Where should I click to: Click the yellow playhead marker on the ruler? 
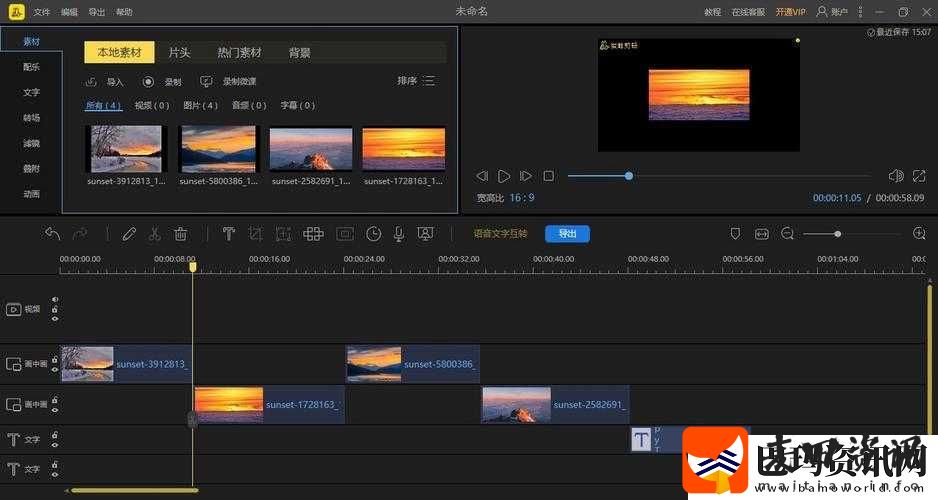click(x=193, y=267)
